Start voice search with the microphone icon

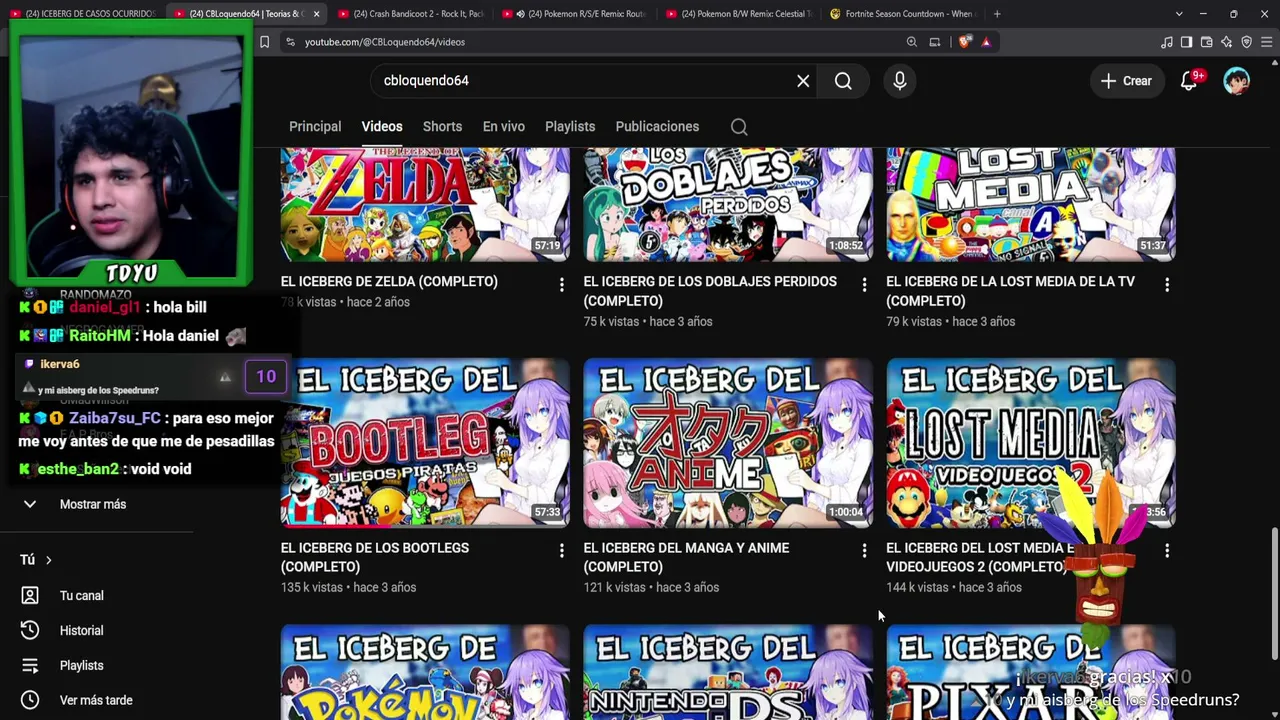900,81
